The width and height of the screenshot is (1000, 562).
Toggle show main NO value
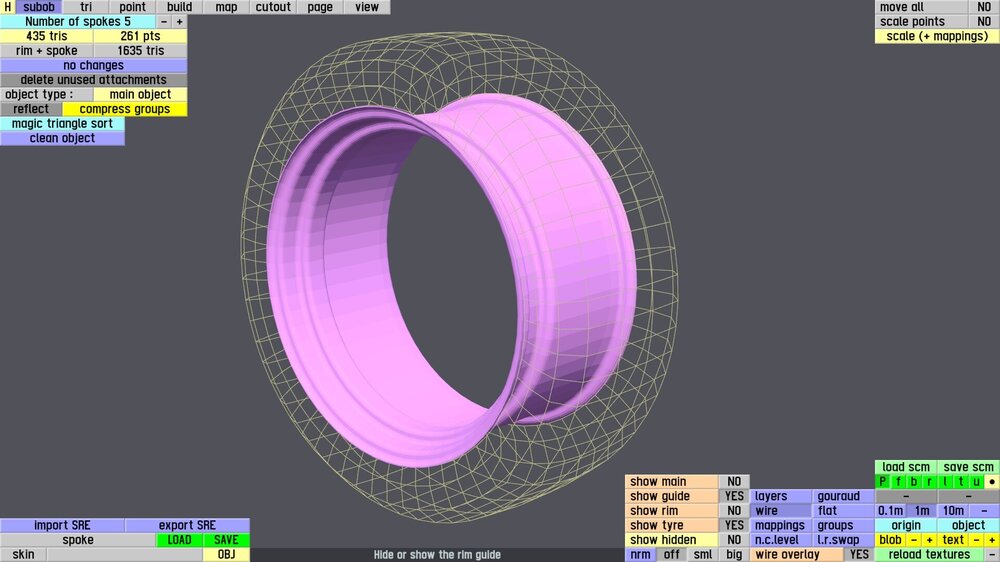tap(734, 482)
